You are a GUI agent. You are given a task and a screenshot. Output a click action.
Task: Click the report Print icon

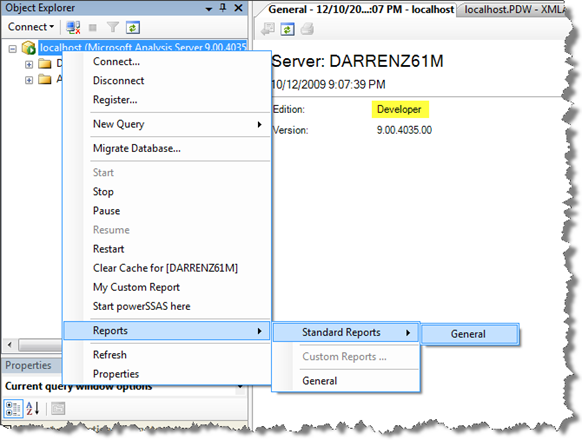click(307, 29)
